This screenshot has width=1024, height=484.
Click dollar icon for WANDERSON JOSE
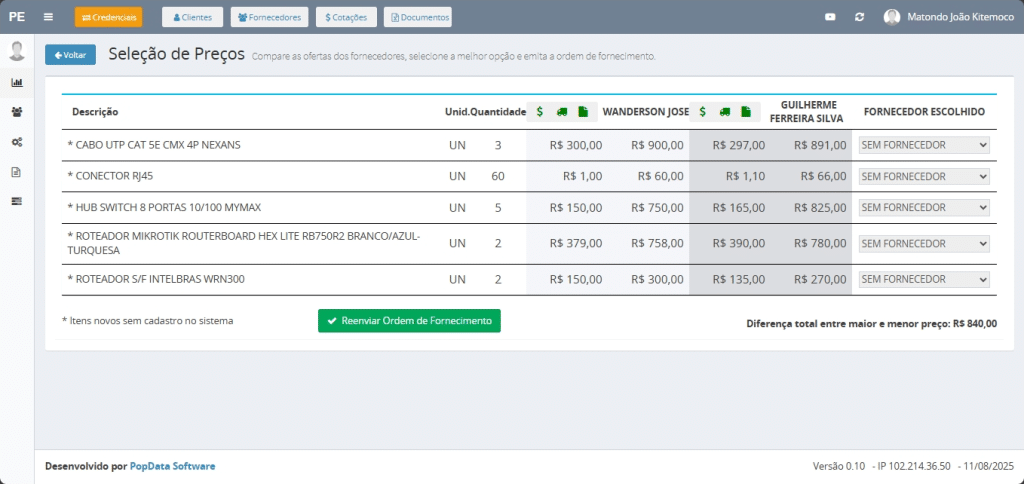[539, 112]
